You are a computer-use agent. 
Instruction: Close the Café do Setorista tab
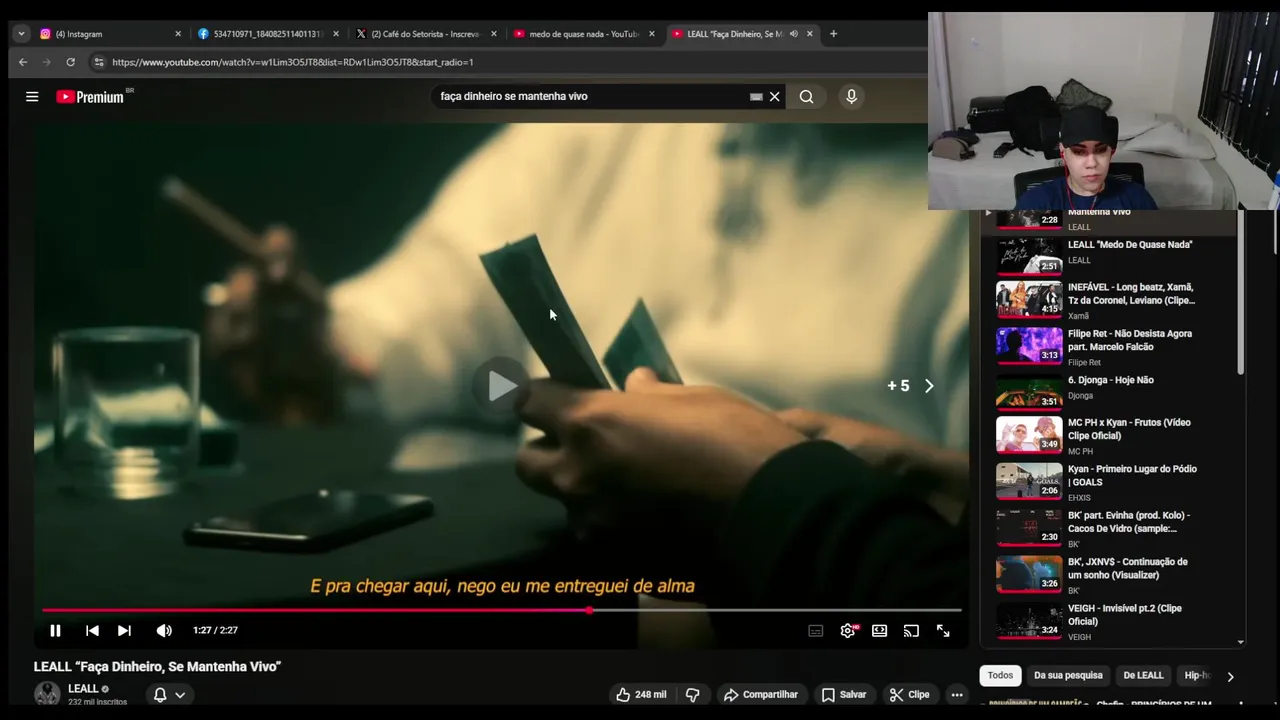coord(494,34)
